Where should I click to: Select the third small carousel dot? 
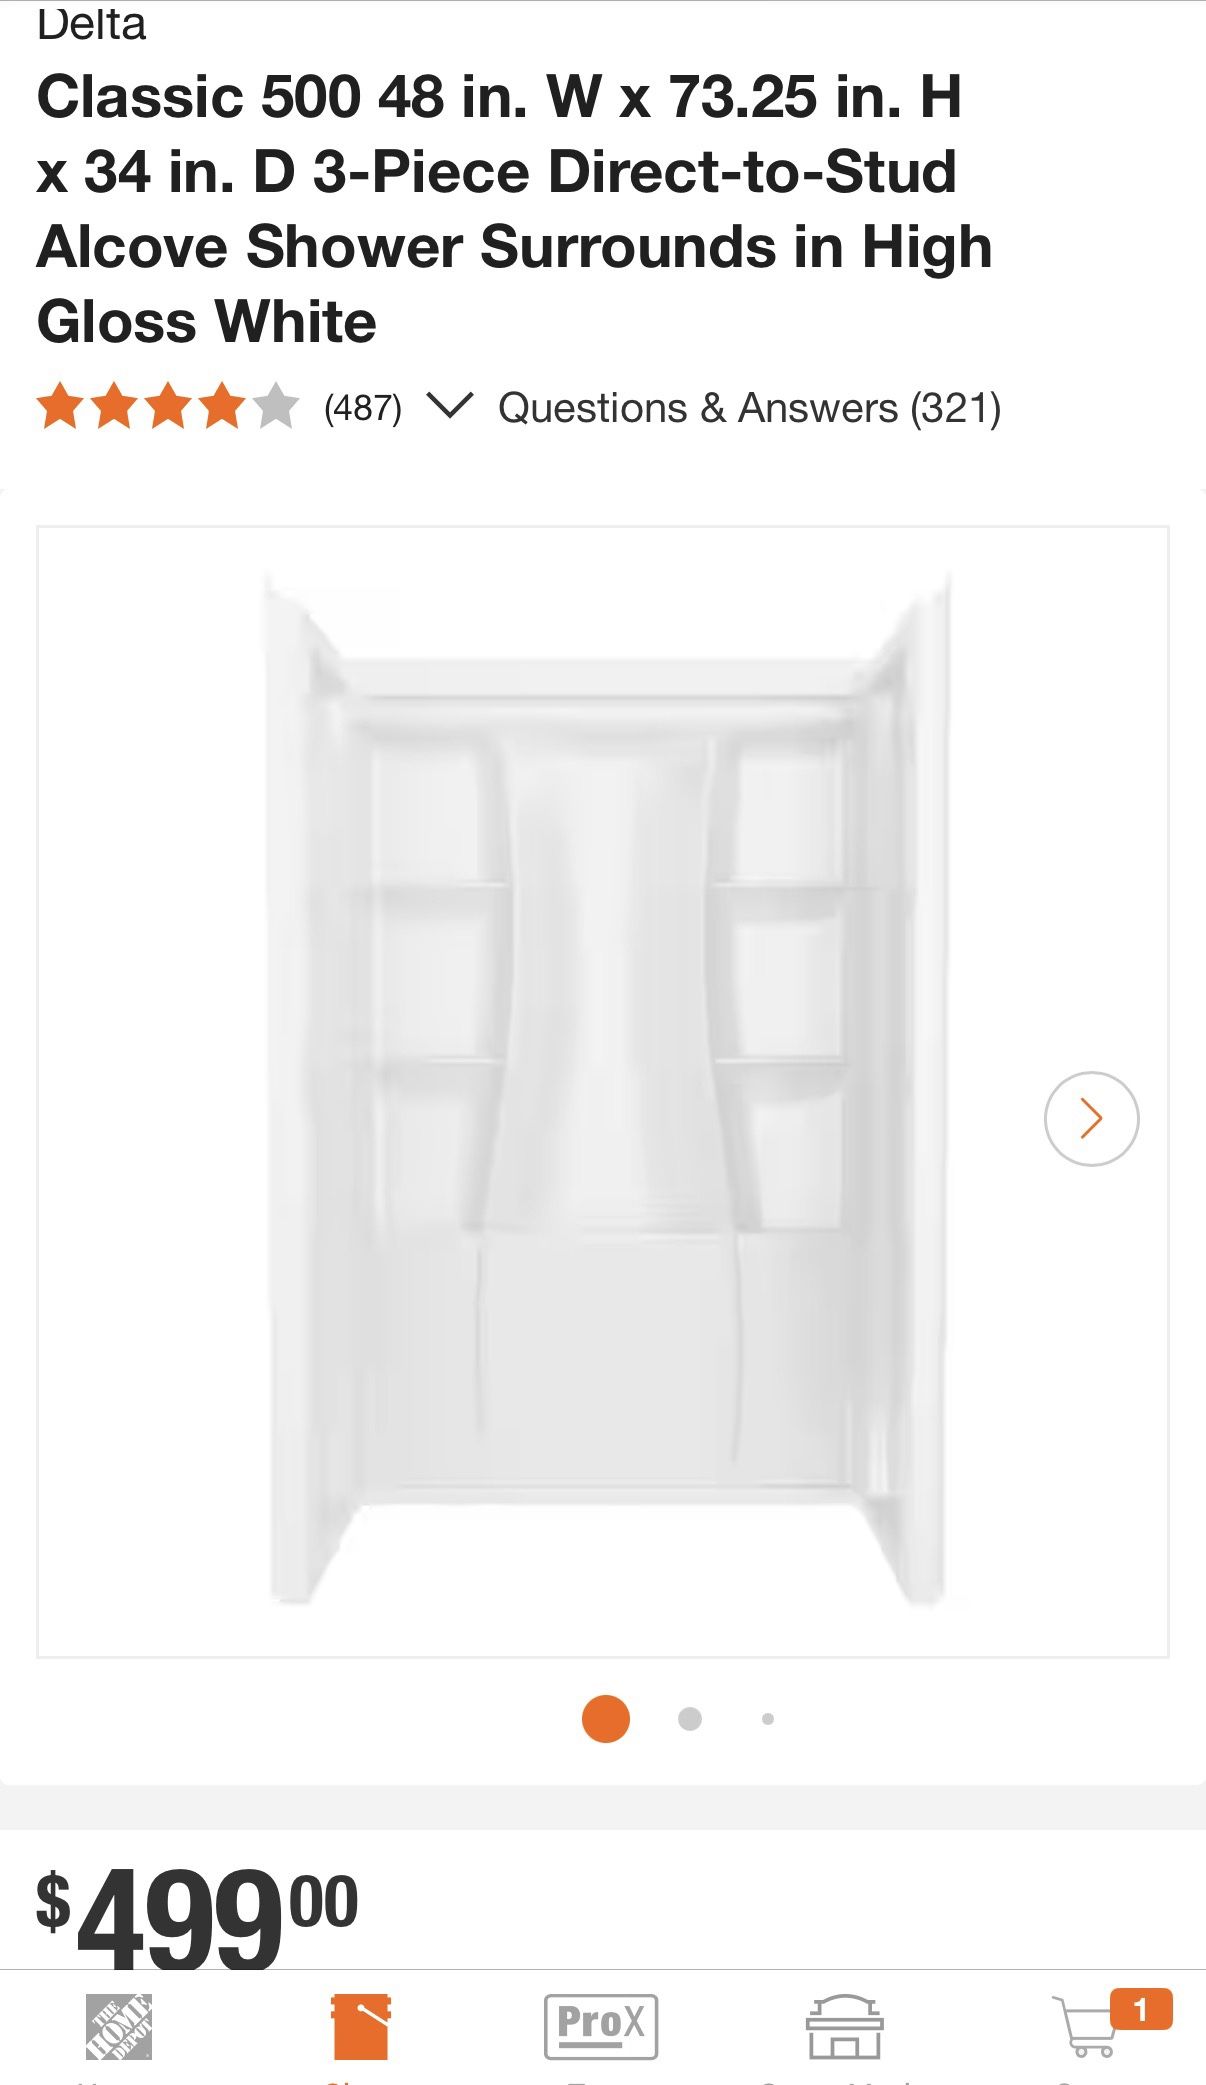768,1718
